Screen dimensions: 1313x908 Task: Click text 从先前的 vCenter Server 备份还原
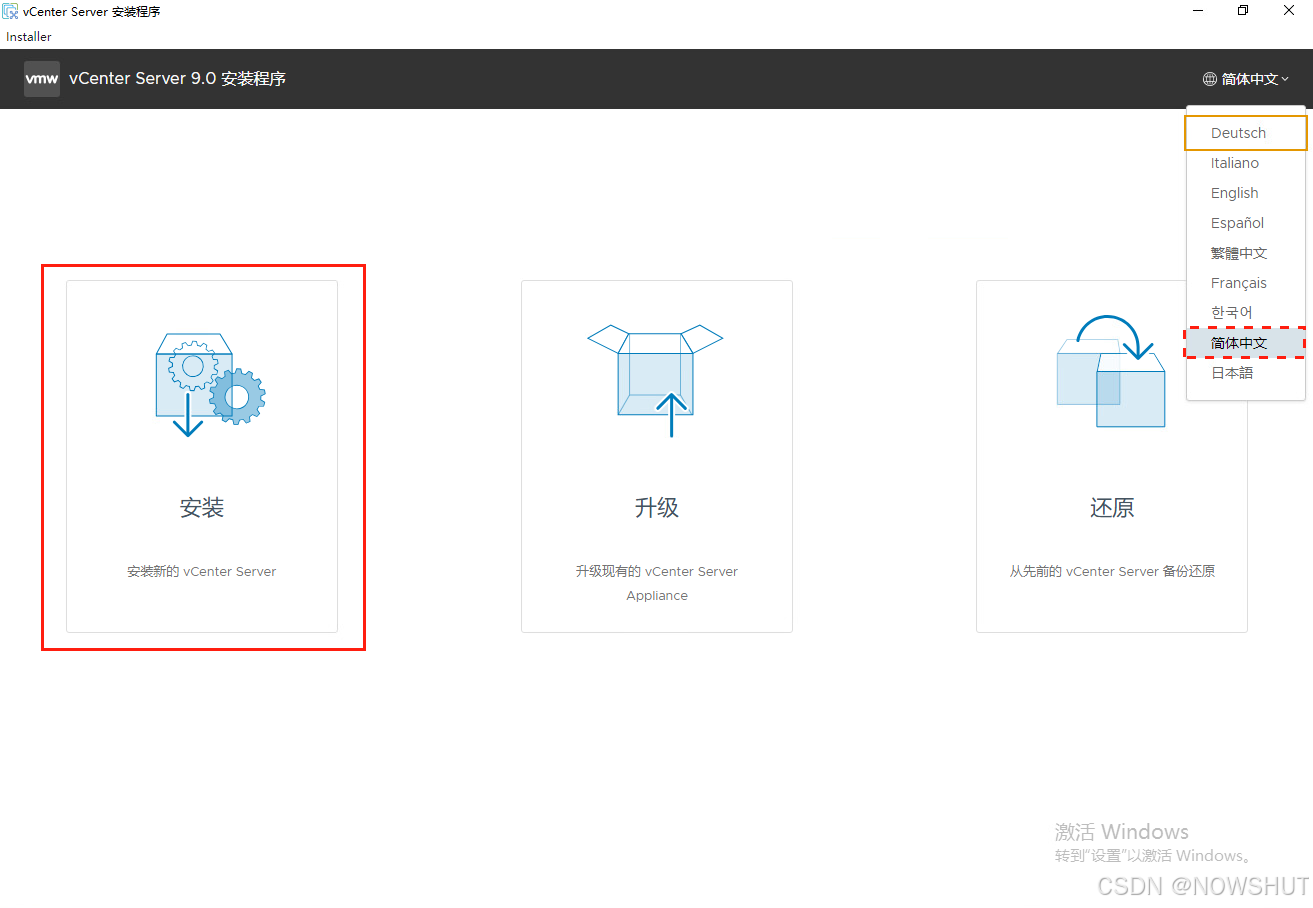point(1112,572)
